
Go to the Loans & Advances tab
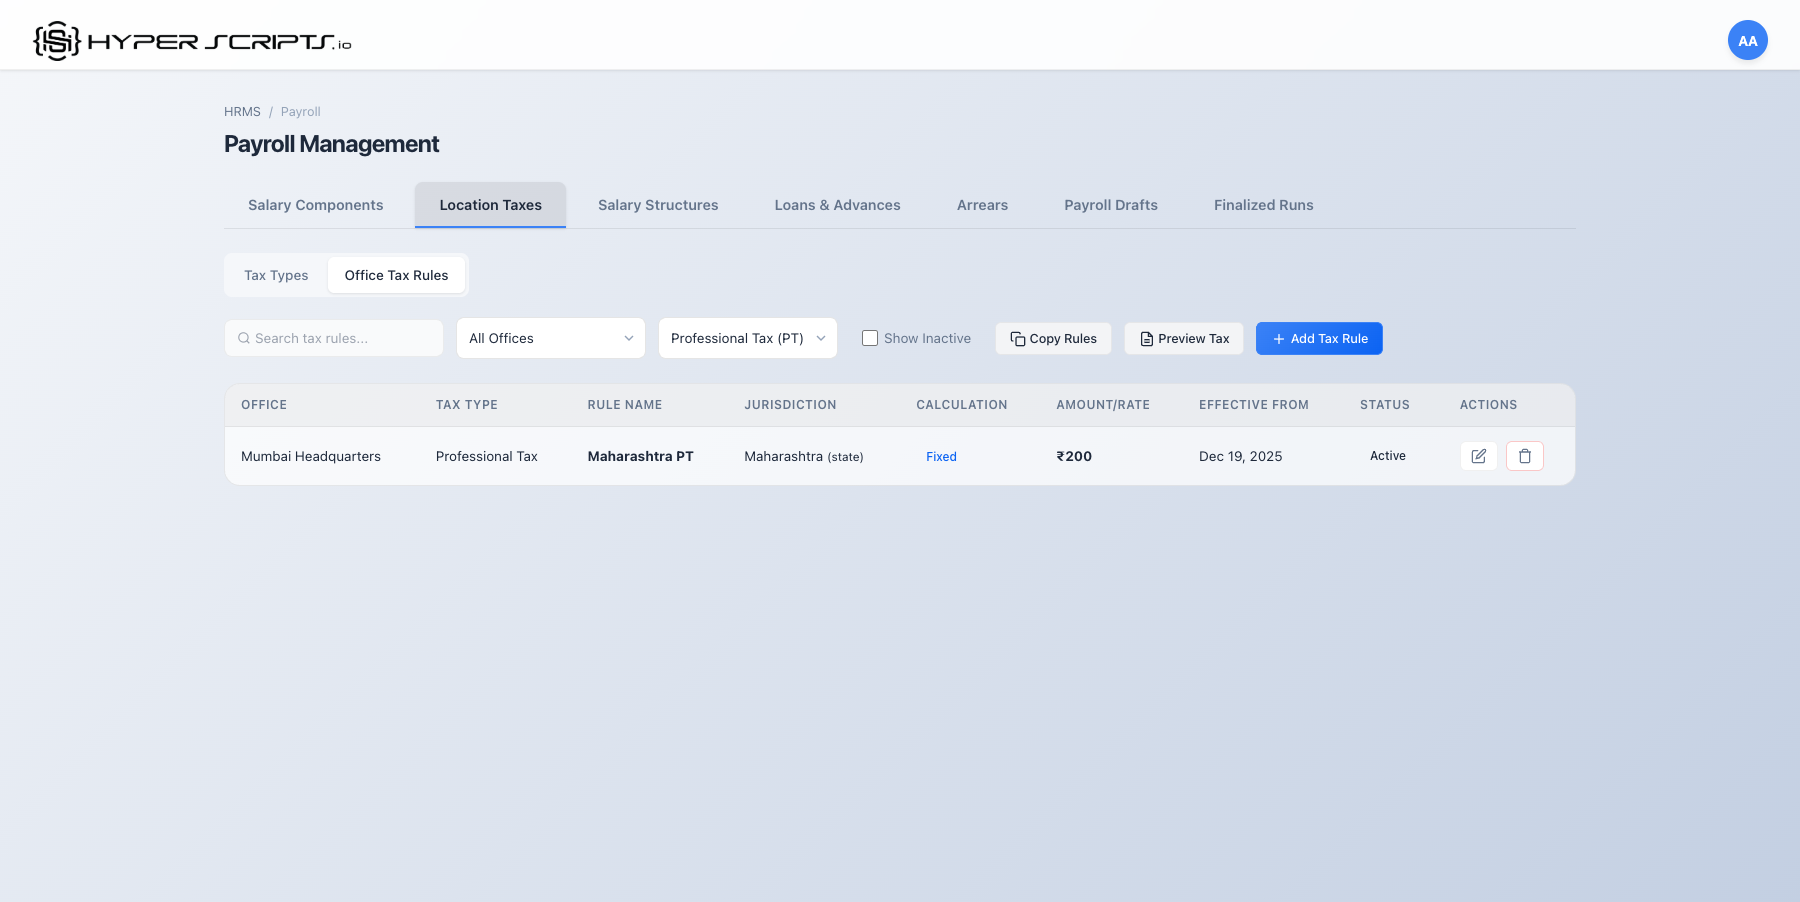pos(837,205)
